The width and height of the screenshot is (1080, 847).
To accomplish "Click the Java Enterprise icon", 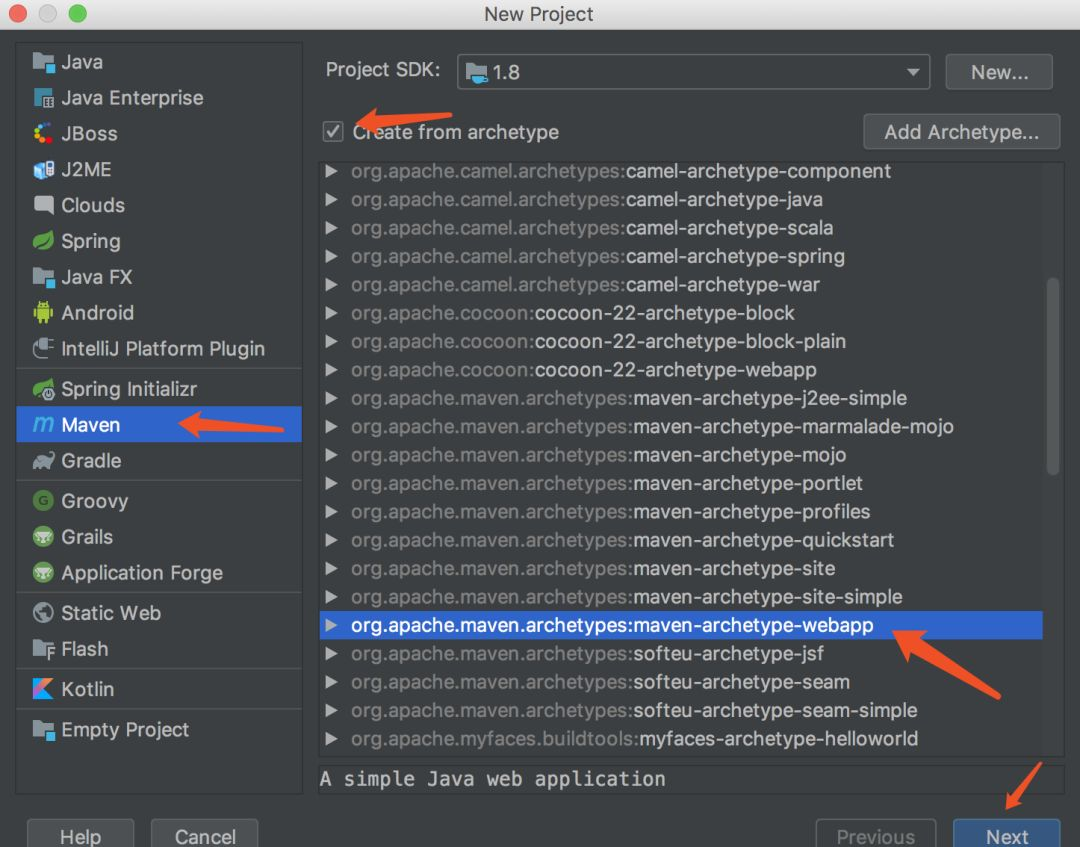I will click(x=43, y=98).
